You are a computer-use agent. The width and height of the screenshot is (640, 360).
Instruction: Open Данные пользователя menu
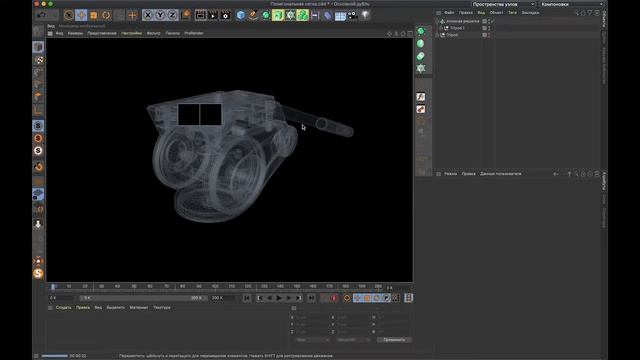501,174
